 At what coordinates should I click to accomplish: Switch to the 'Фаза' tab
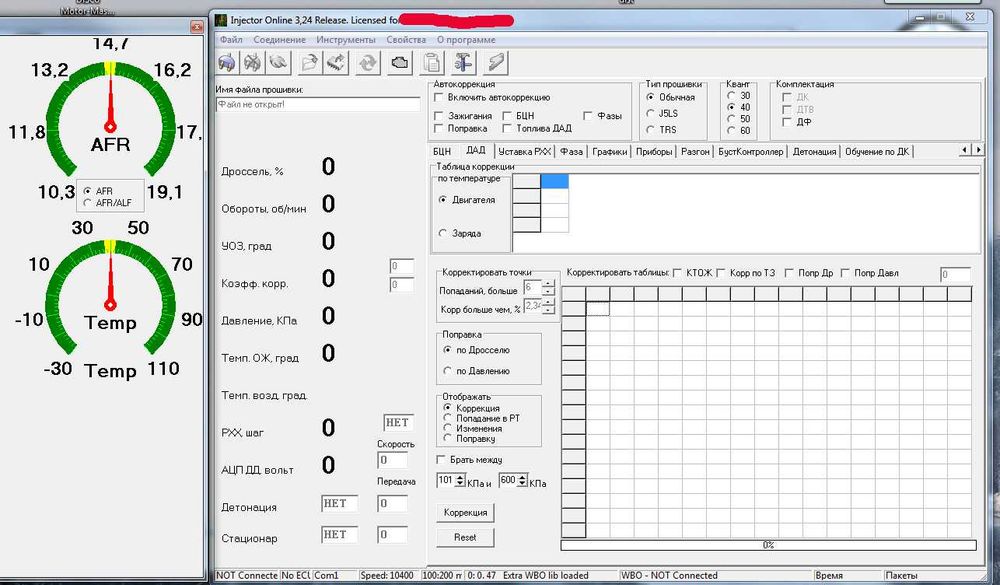(571, 152)
